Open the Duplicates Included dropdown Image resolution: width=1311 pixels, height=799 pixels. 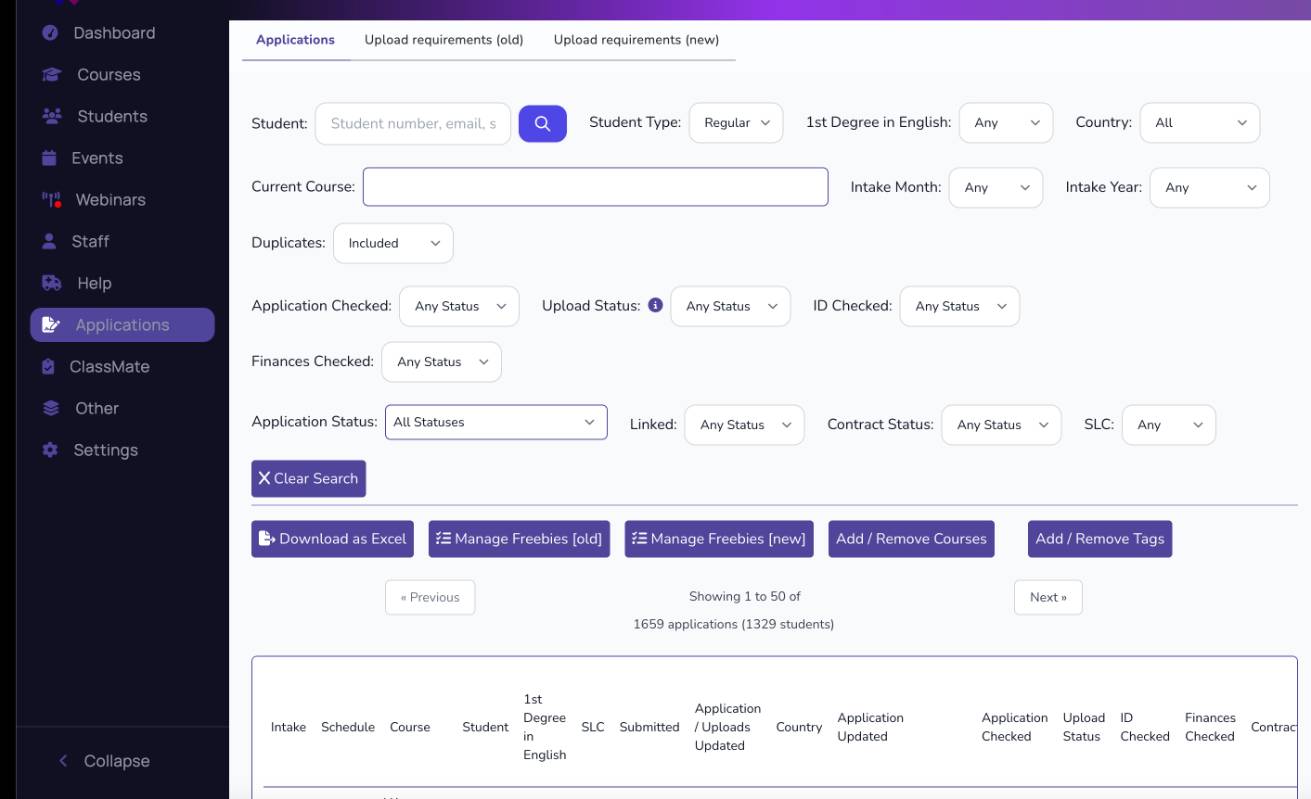393,243
